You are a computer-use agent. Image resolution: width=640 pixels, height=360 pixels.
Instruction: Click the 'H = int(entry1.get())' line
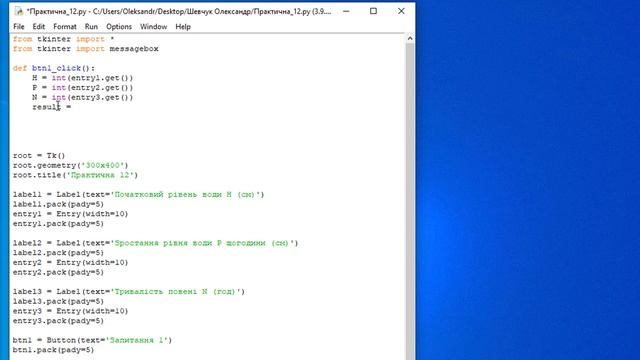click(x=83, y=78)
